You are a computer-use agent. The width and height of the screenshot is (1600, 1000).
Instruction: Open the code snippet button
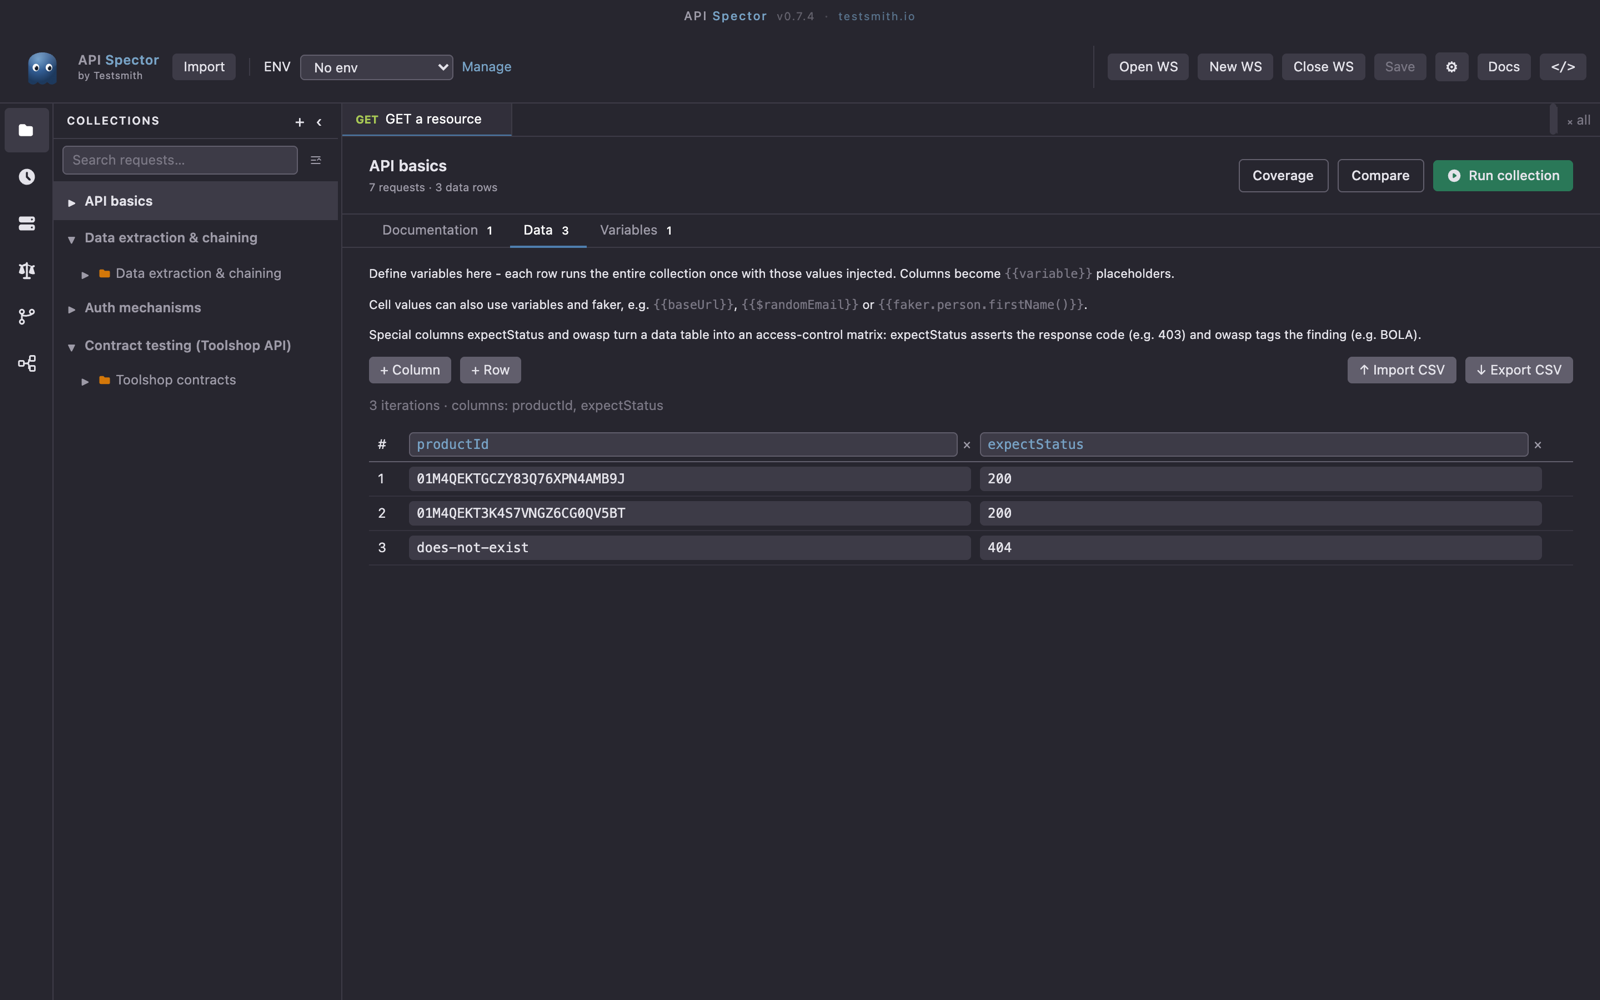click(x=1563, y=67)
